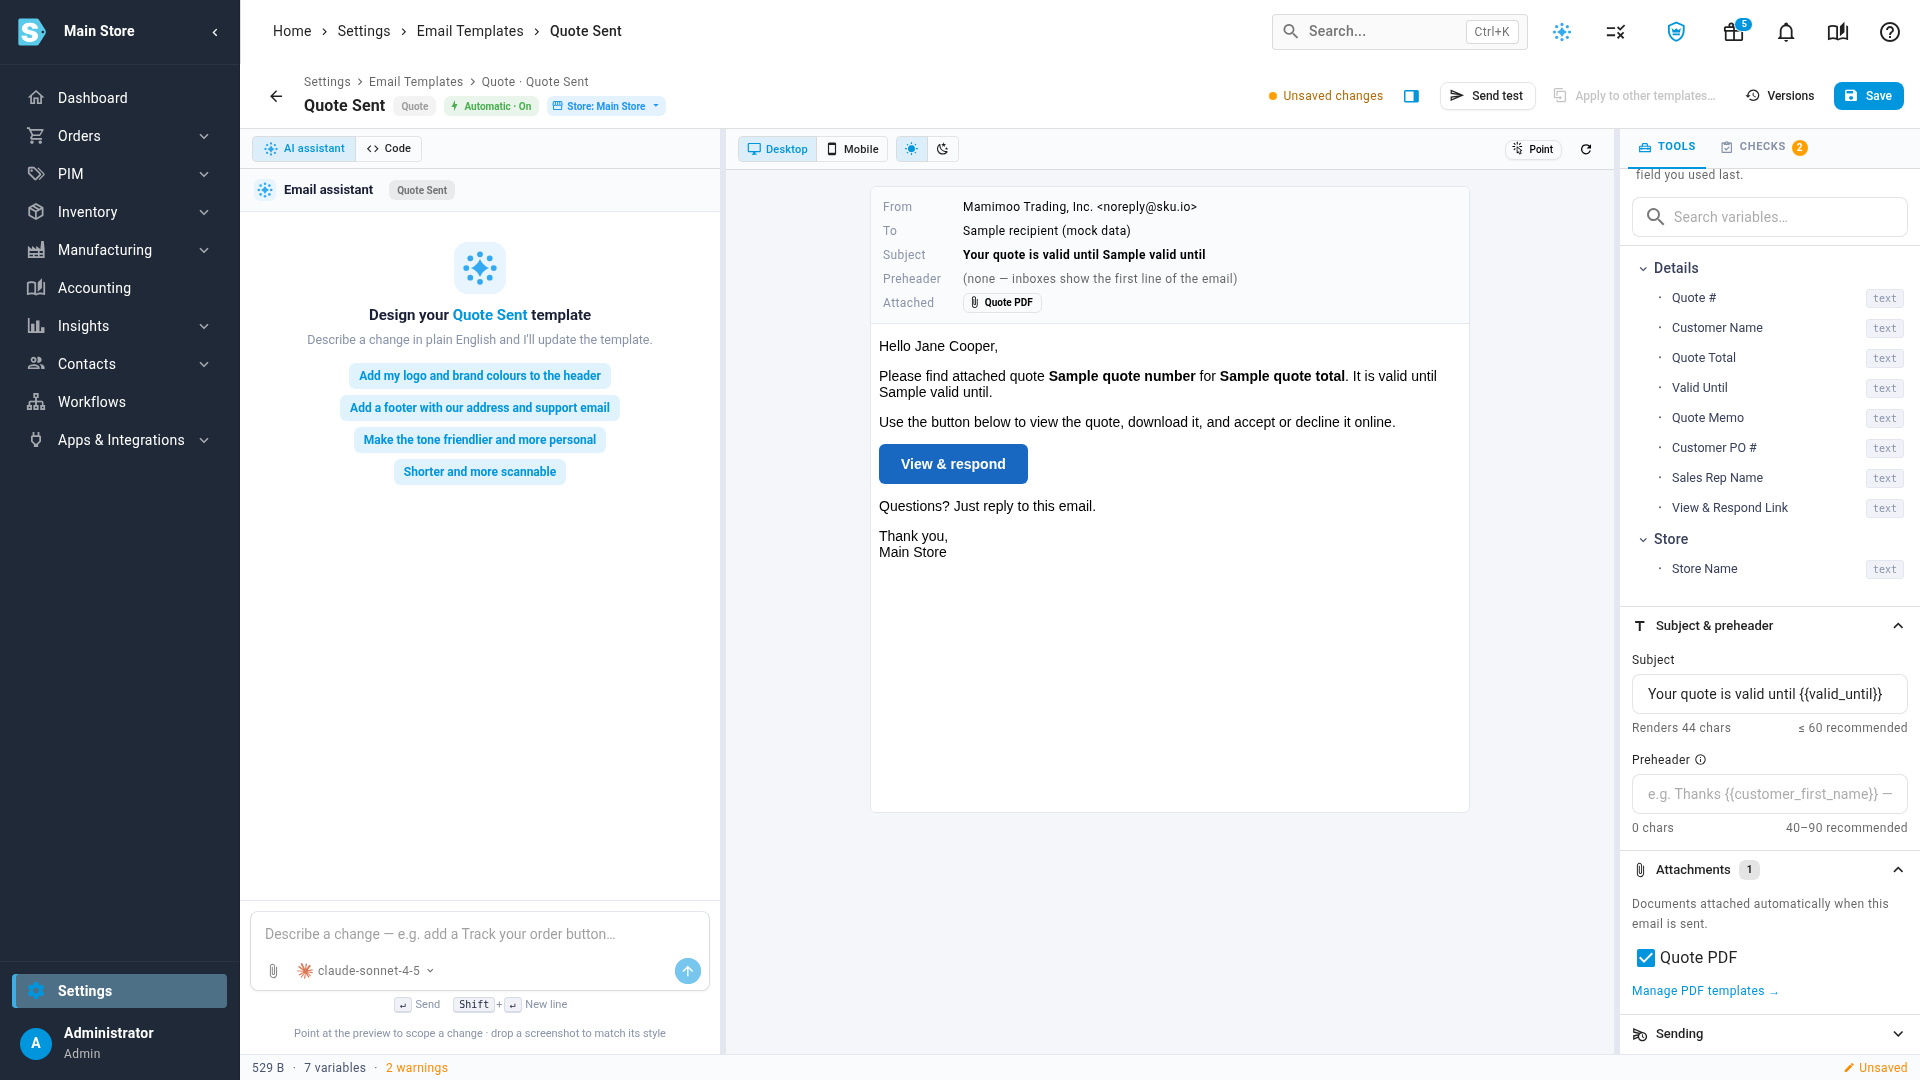Expand the Orders sidebar menu
This screenshot has height=1080, width=1920.
[120, 136]
